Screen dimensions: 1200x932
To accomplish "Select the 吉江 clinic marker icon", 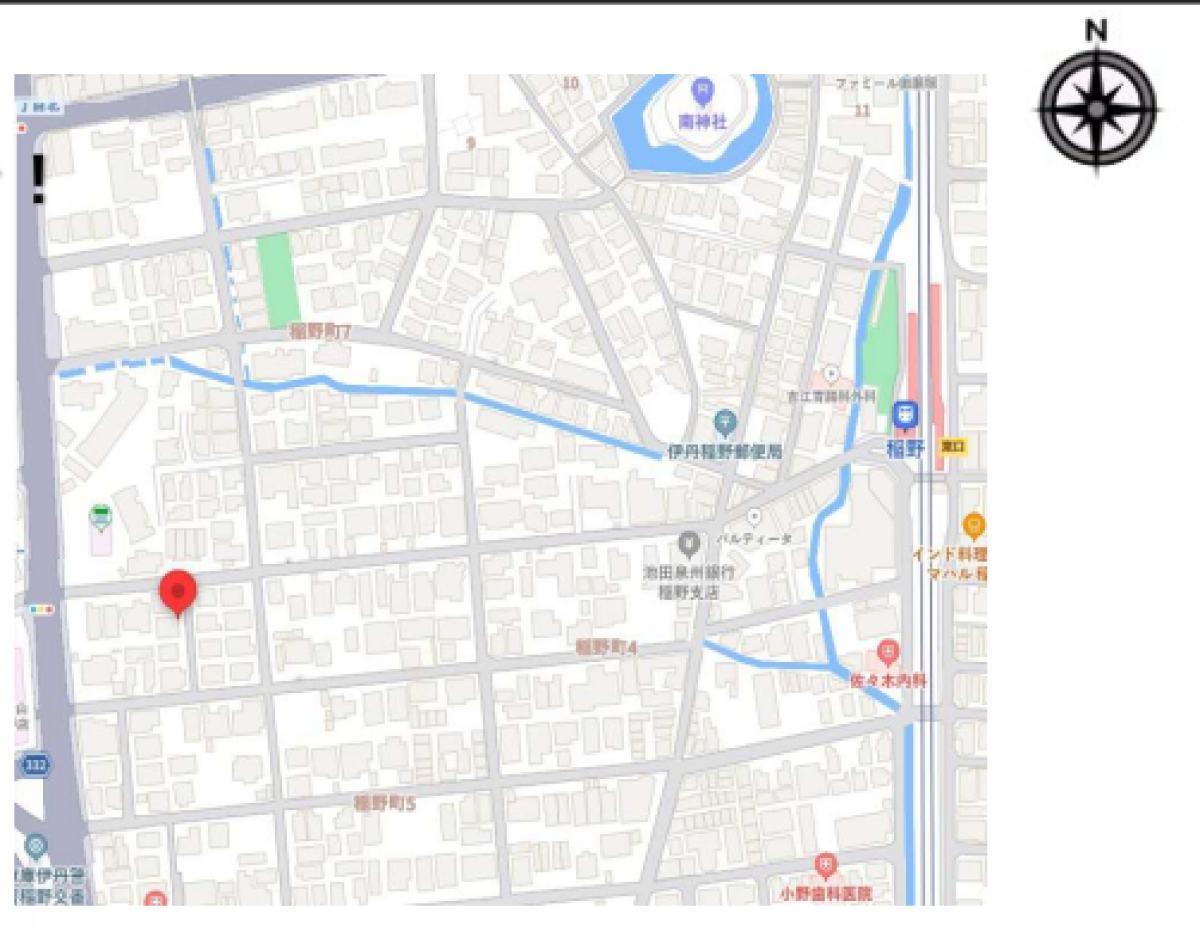I will coord(832,375).
